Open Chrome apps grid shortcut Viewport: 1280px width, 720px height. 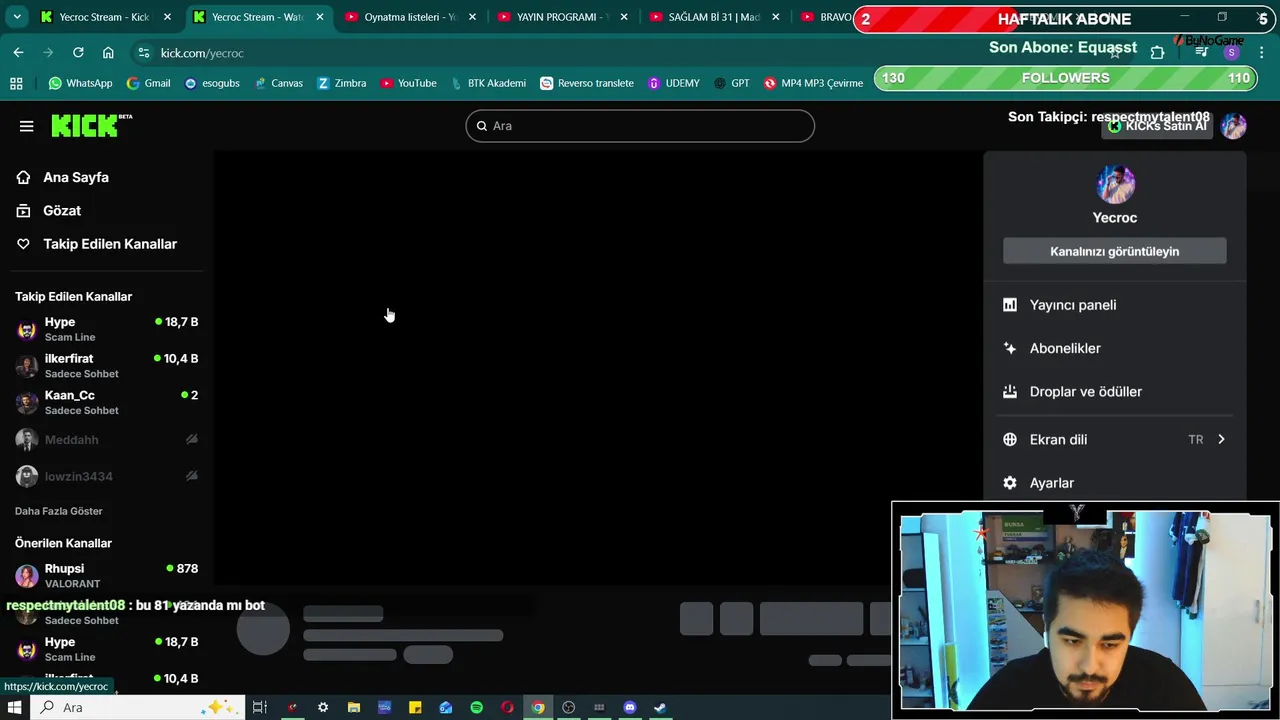(x=16, y=83)
